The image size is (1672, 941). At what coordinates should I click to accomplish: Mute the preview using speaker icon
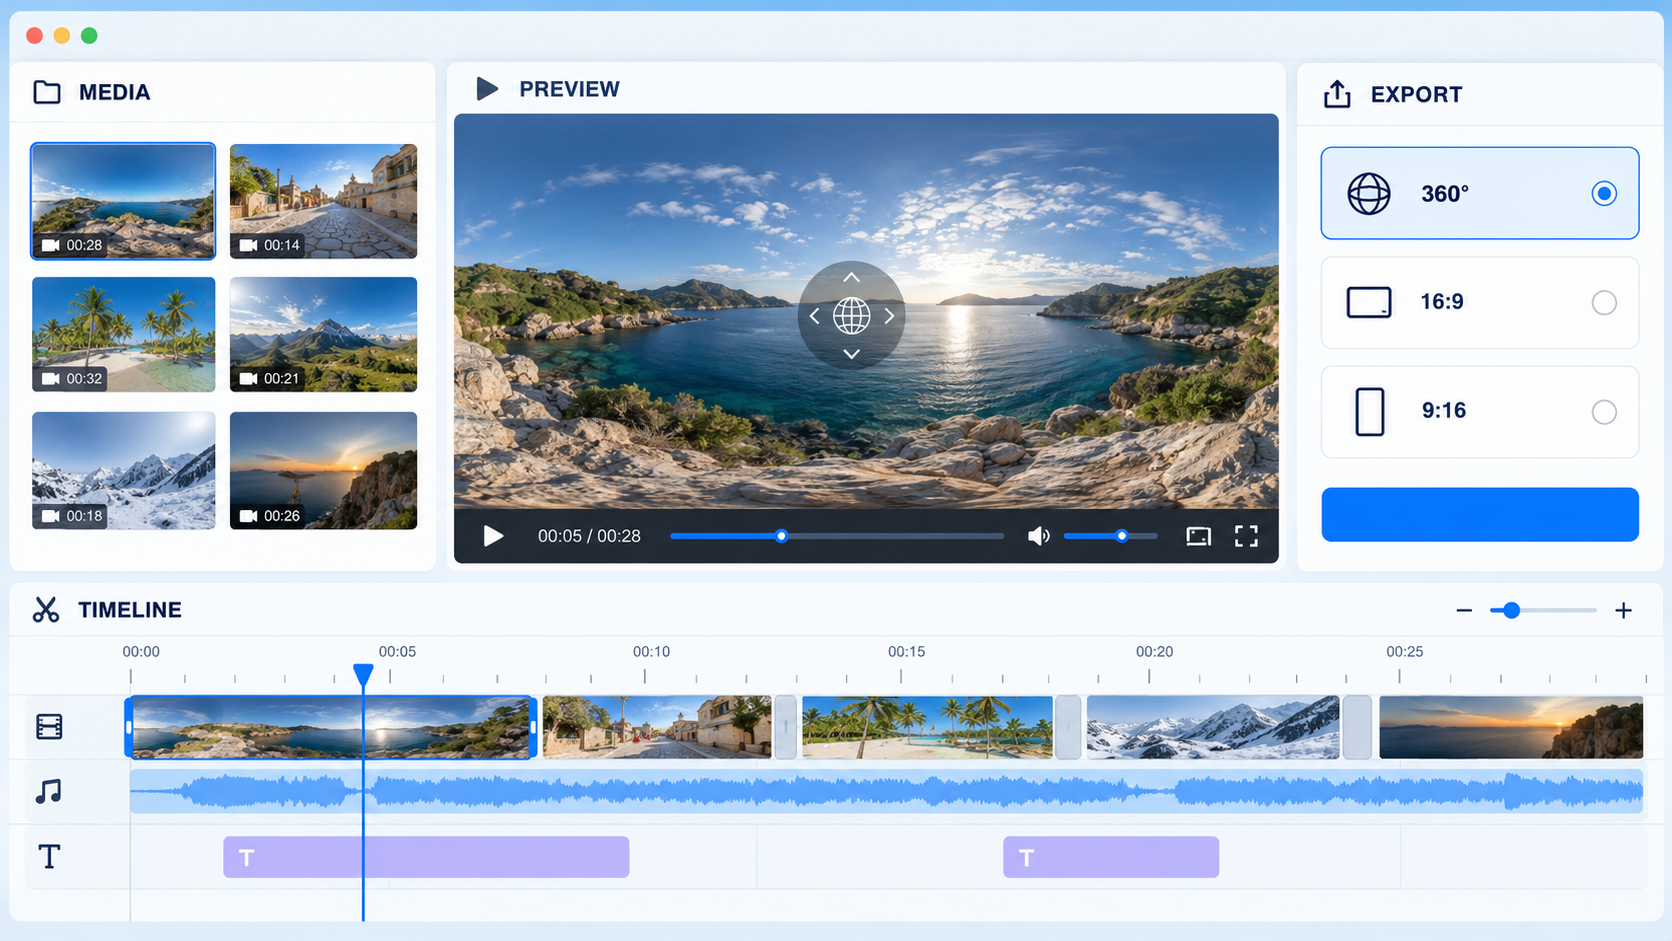[x=1039, y=536]
